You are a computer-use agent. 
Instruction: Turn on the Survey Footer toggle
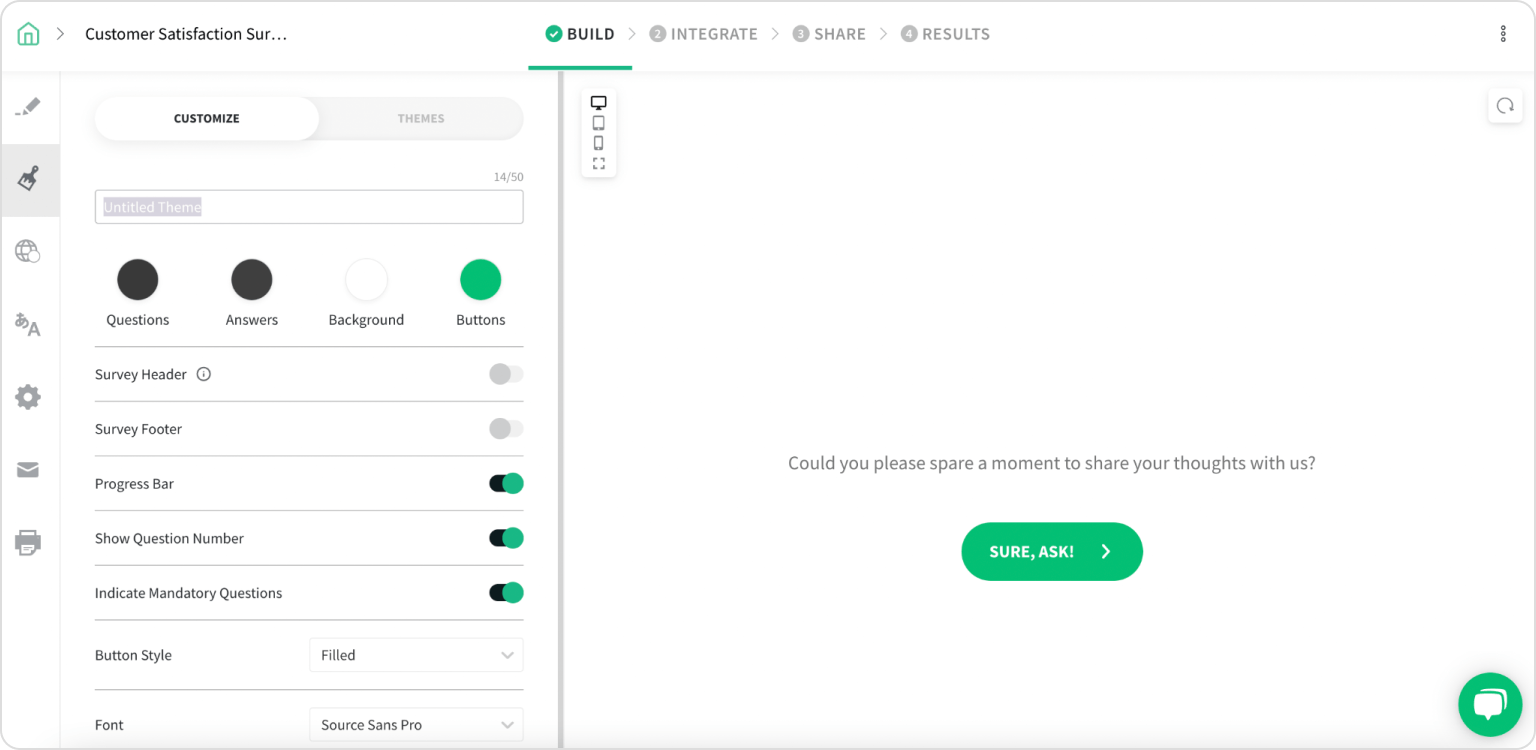tap(506, 429)
